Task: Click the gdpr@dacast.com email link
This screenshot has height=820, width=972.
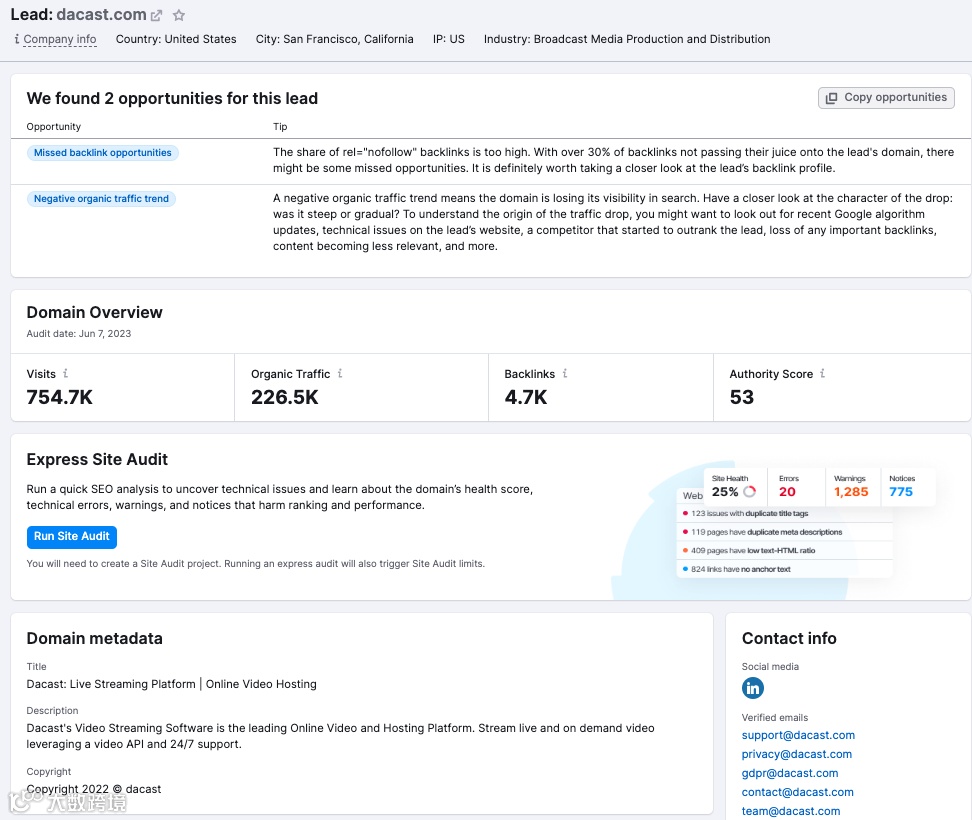Action: tap(790, 774)
